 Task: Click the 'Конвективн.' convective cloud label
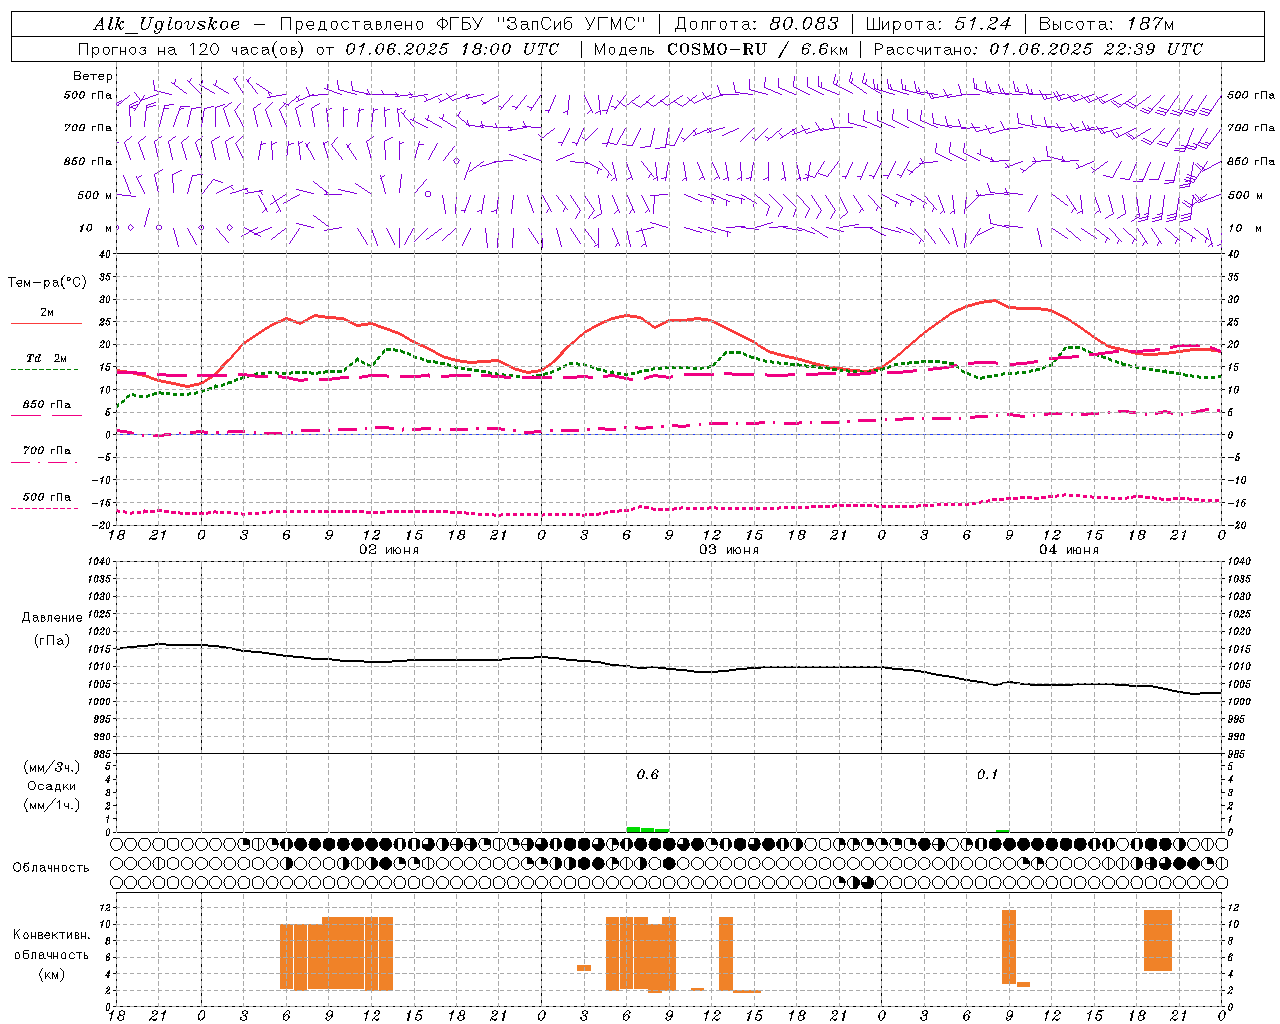[x=52, y=935]
